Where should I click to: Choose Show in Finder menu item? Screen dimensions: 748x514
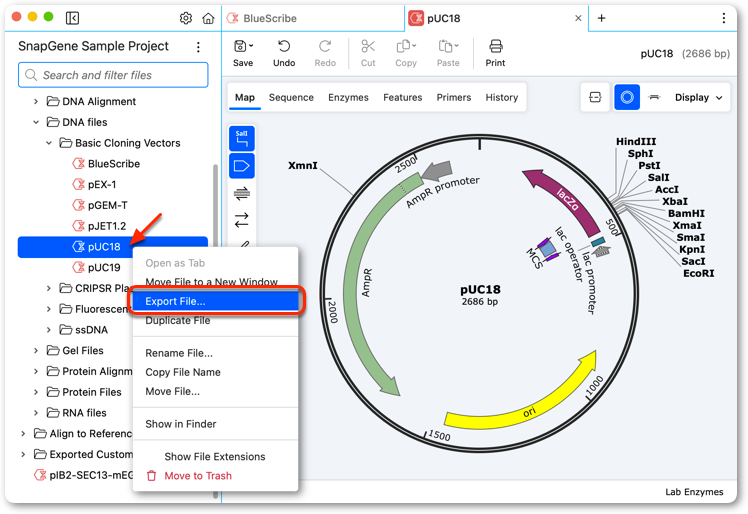tap(215, 424)
